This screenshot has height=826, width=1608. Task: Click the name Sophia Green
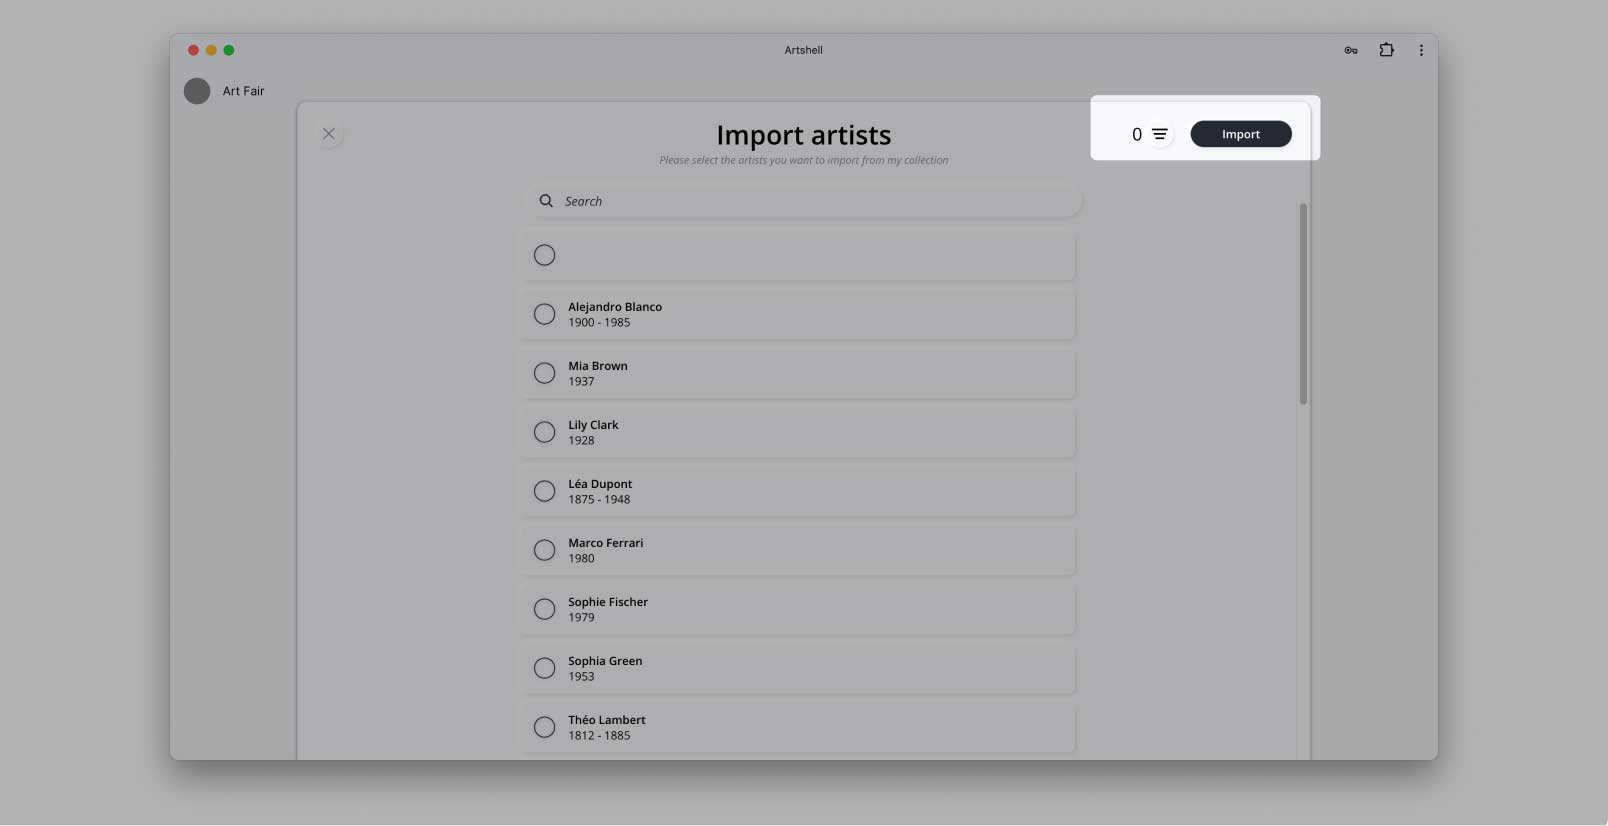click(605, 661)
